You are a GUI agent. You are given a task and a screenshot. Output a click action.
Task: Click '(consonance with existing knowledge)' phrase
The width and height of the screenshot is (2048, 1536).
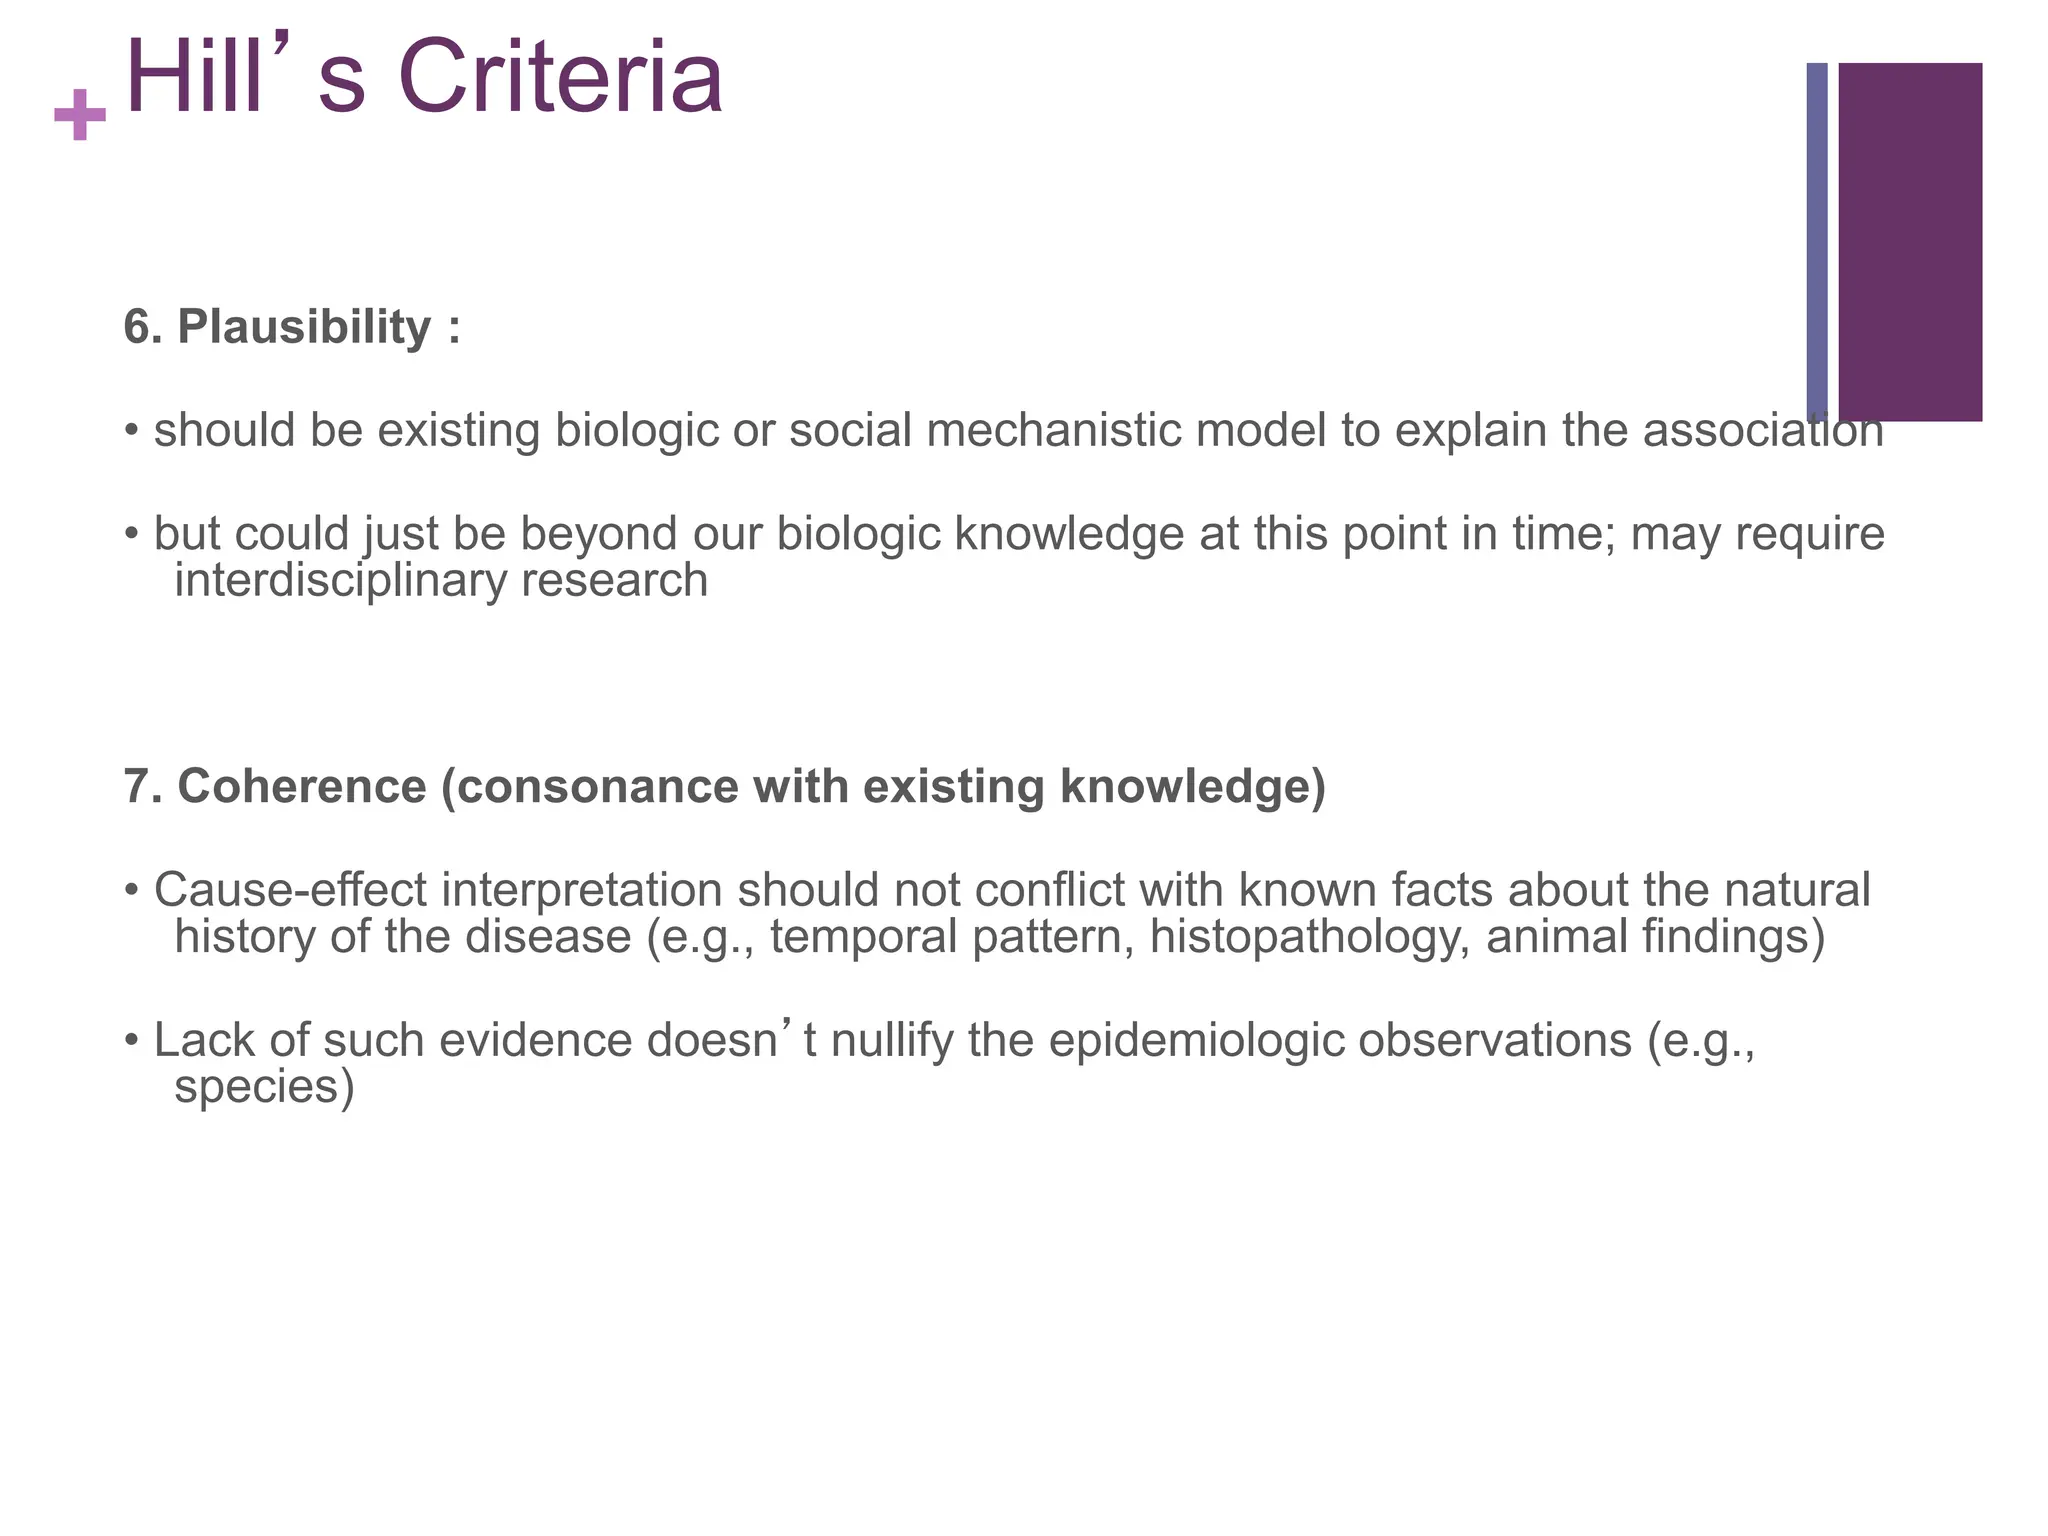point(882,786)
